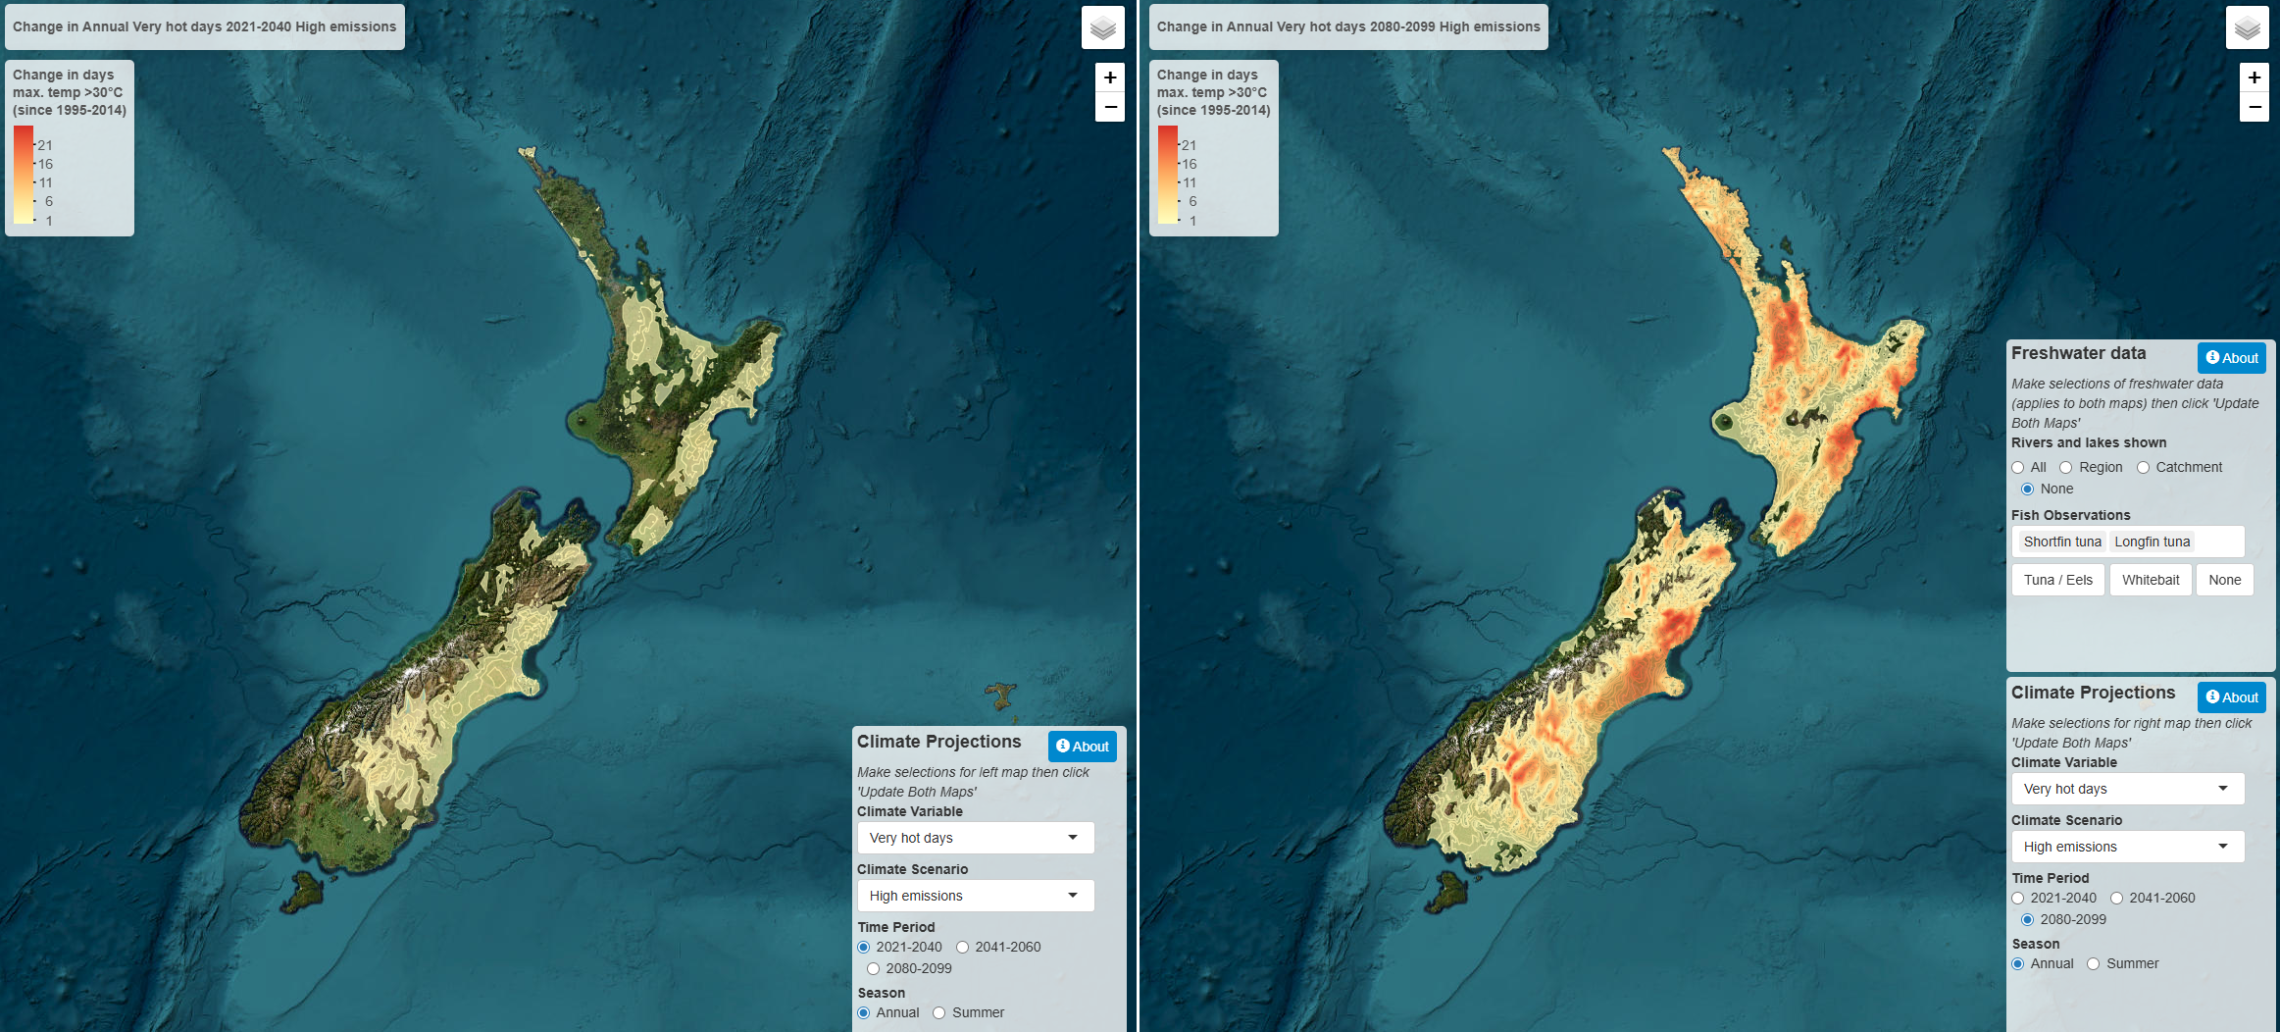Open the Climate Scenario dropdown on the right panel
This screenshot has width=2280, height=1032.
(x=2127, y=846)
